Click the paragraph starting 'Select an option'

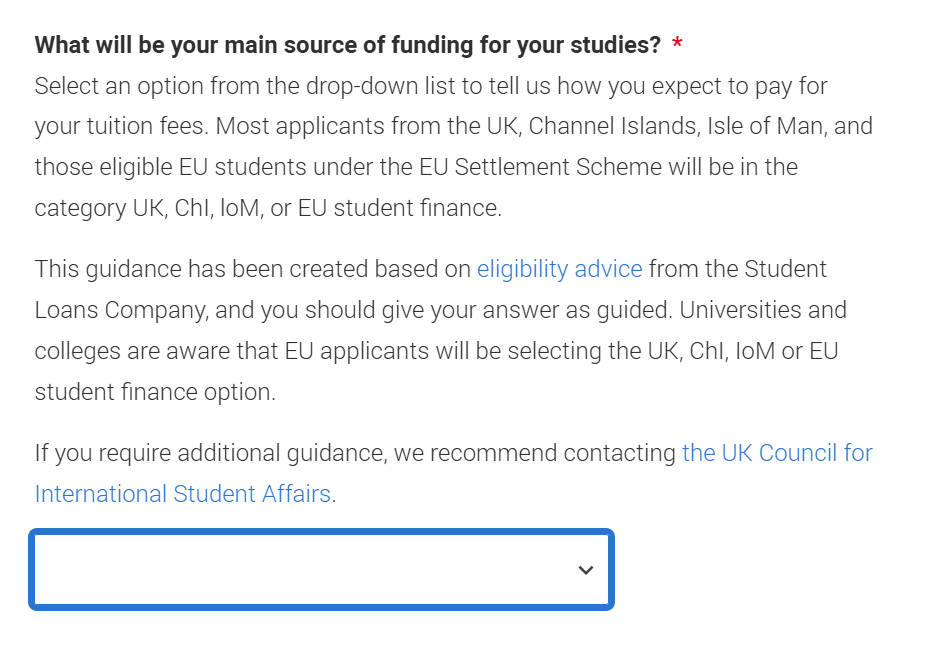click(430, 86)
